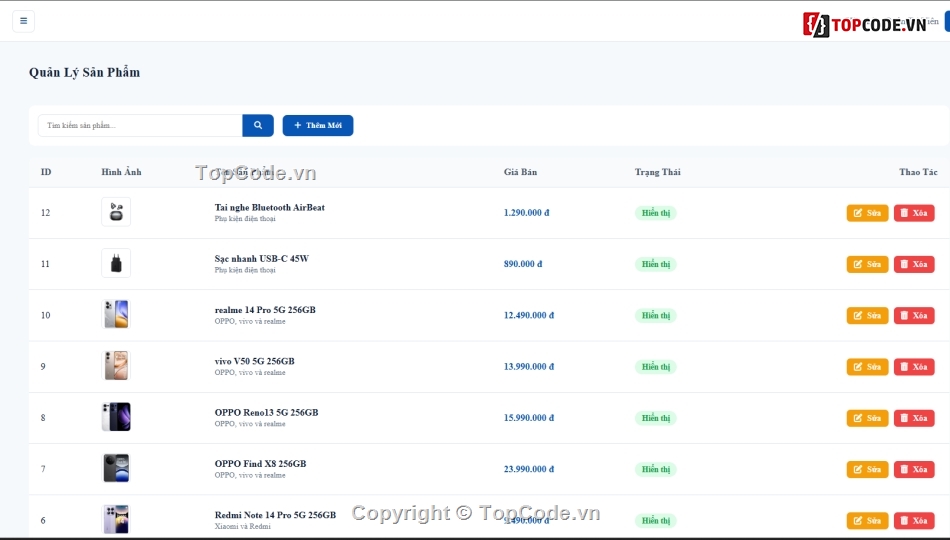The width and height of the screenshot is (950, 540).
Task: Click the ID column header
Action: pos(46,172)
